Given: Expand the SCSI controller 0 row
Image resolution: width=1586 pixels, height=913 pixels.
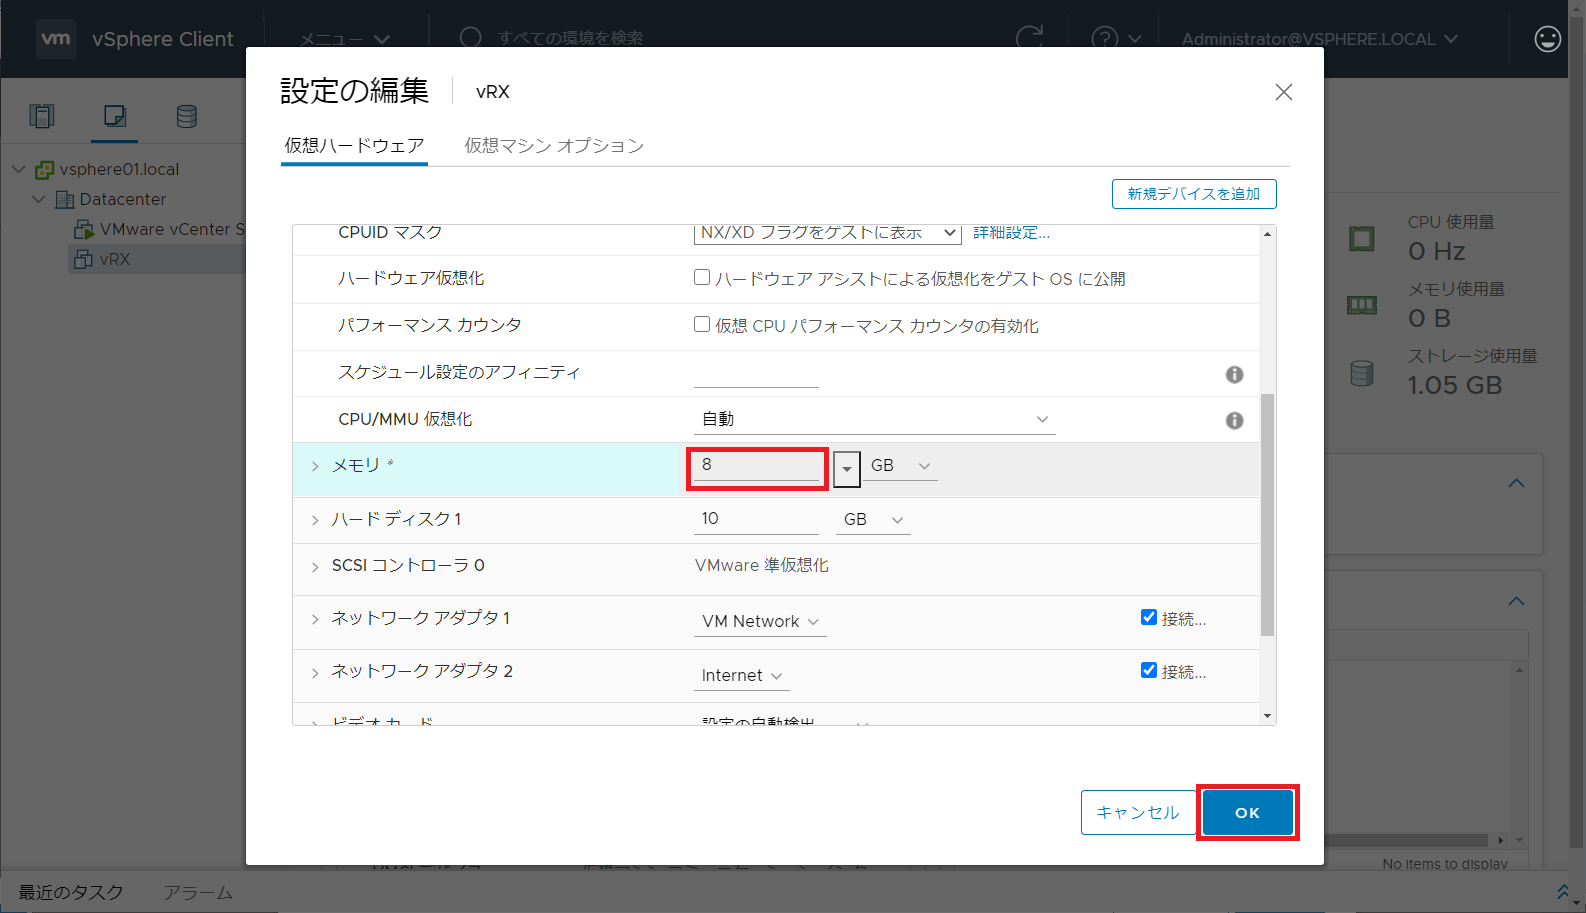Looking at the screenshot, I should coord(315,567).
